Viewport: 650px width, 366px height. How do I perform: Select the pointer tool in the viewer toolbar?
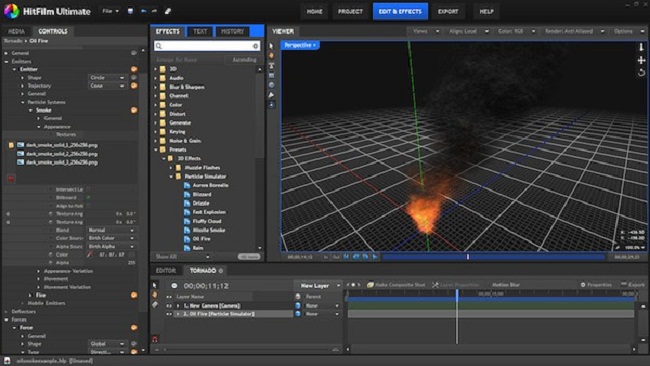pyautogui.click(x=271, y=46)
